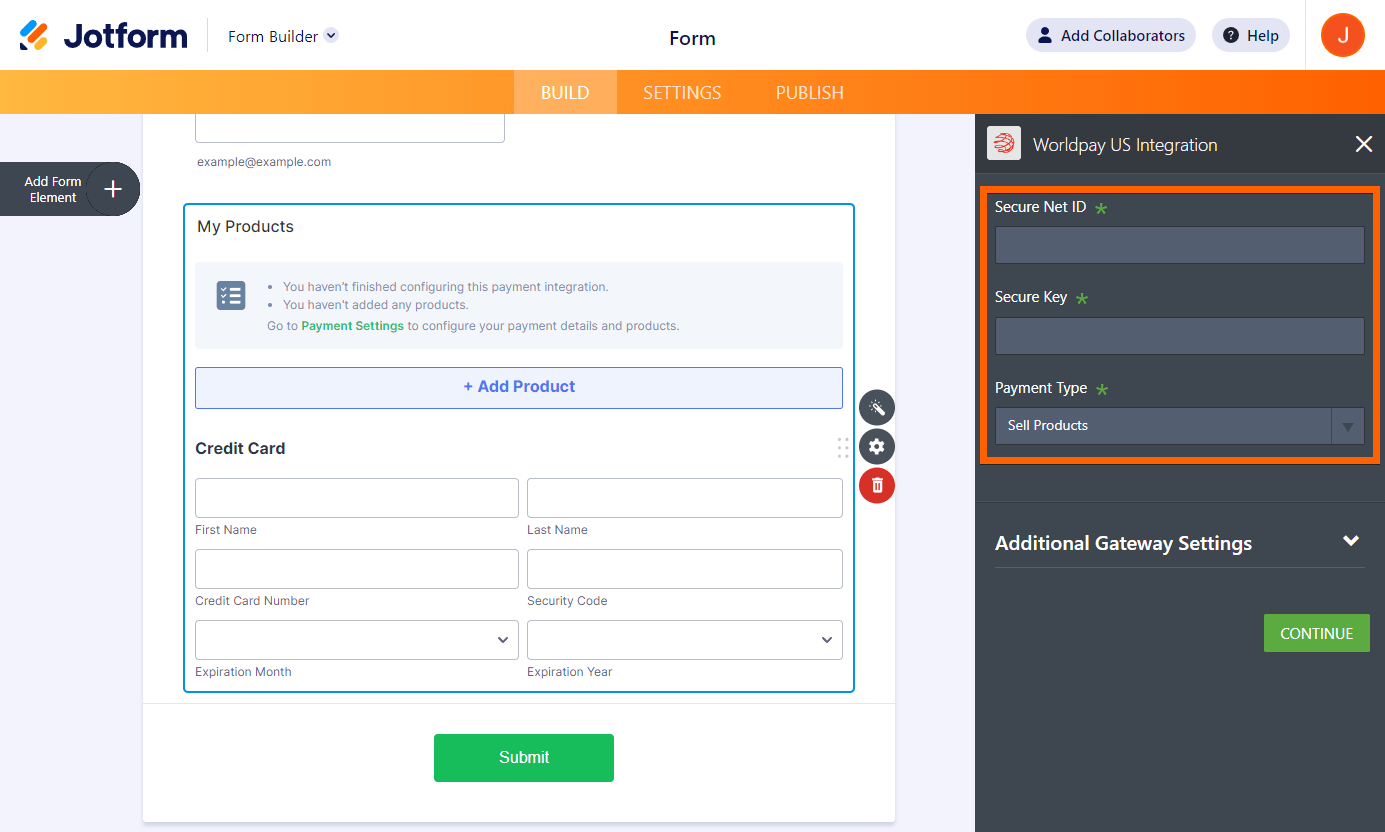Click the My Products heading
Screen dimensions: 1385x832
pos(245,227)
